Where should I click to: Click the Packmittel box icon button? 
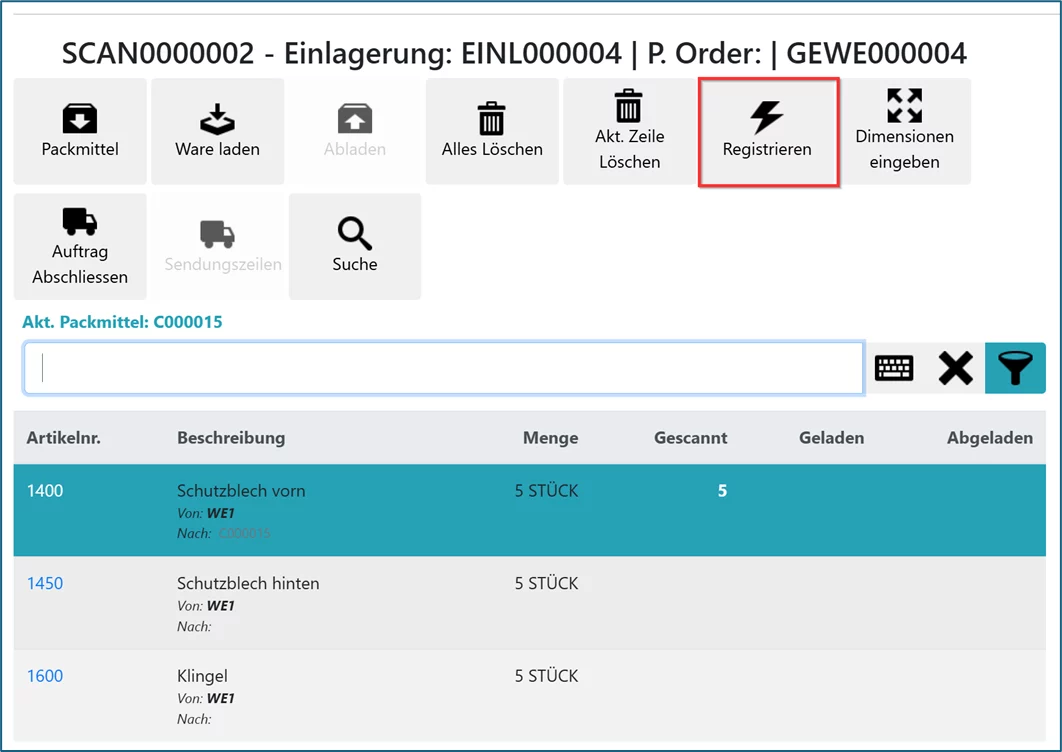(80, 132)
